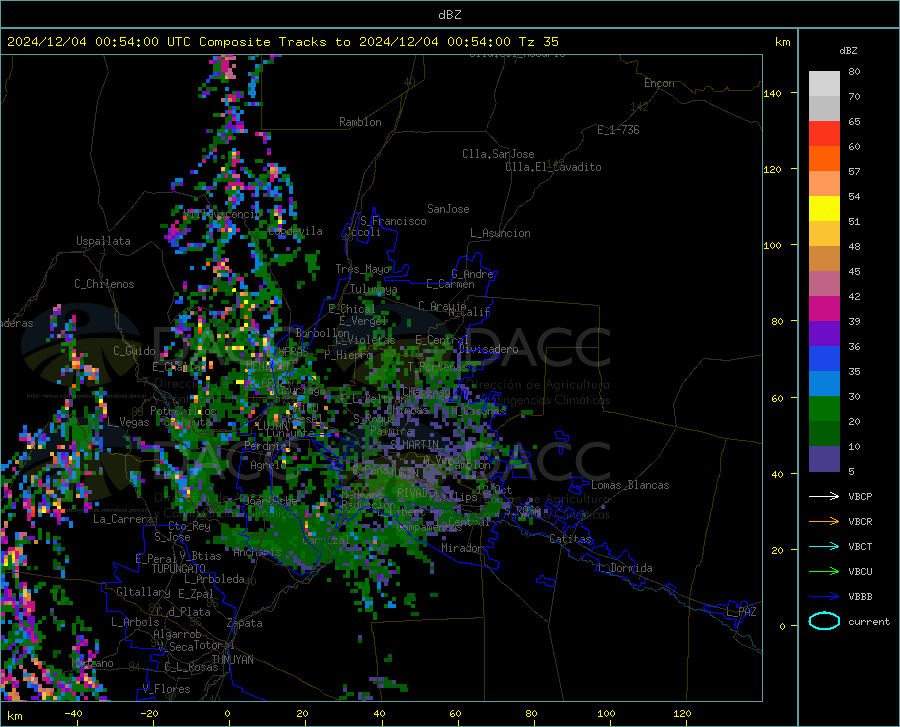Click the blue VBBB arrow in legend

(x=824, y=597)
